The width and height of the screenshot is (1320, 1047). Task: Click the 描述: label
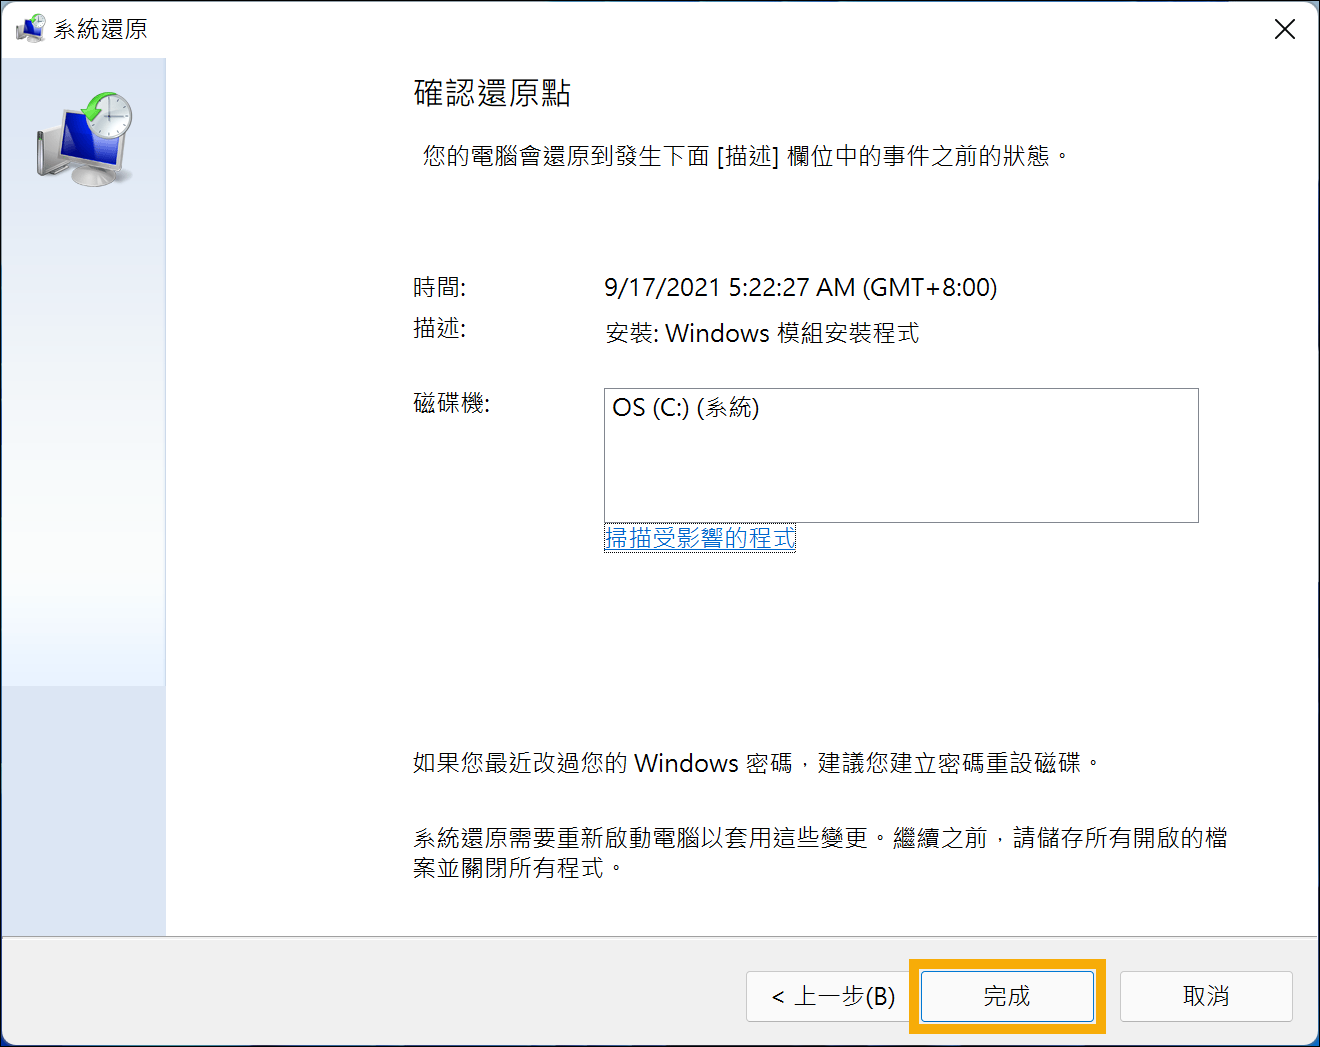[440, 328]
